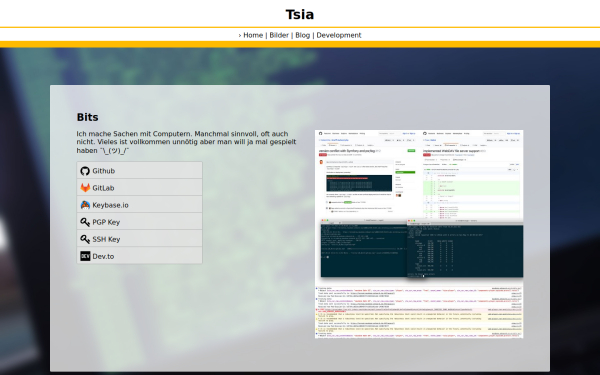Click the Dev.to black logo icon
This screenshot has width=600, height=375.
point(85,256)
